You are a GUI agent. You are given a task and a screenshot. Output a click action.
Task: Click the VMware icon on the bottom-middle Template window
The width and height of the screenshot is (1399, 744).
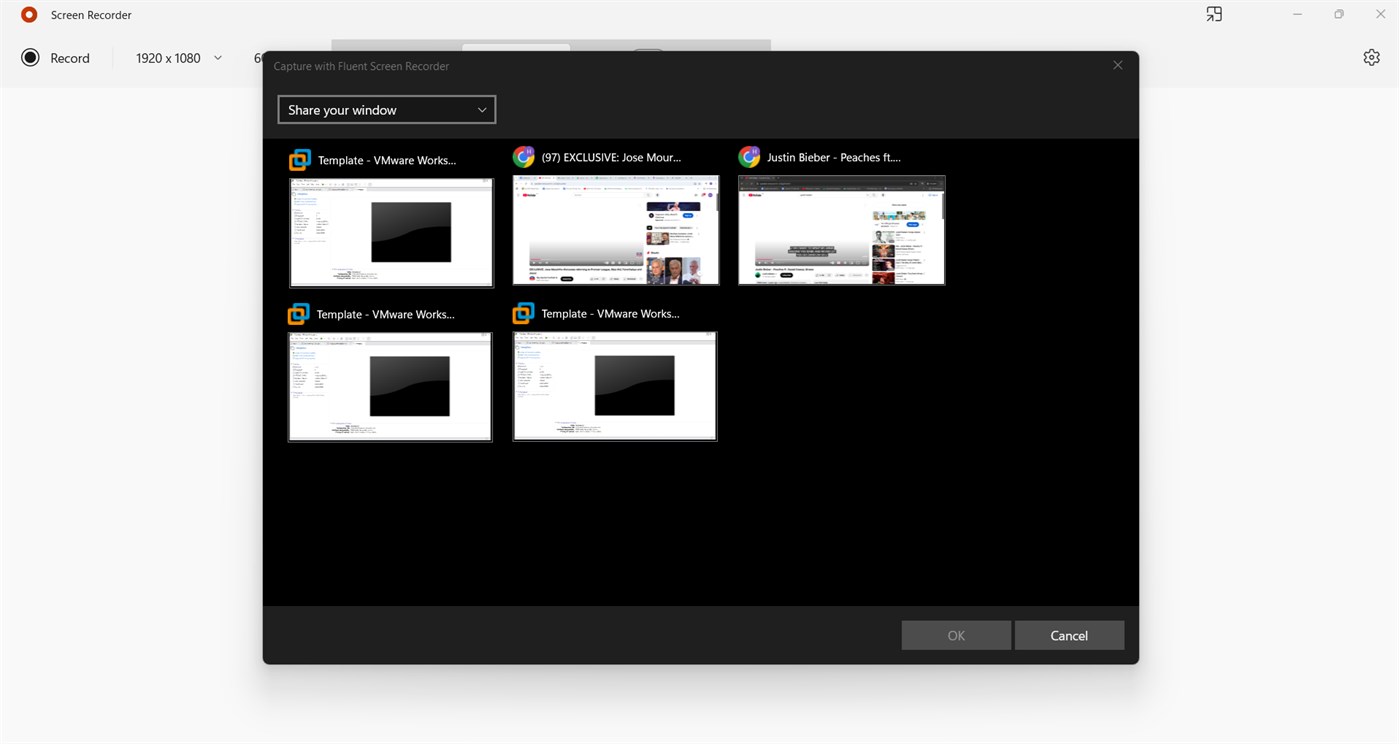tap(523, 313)
